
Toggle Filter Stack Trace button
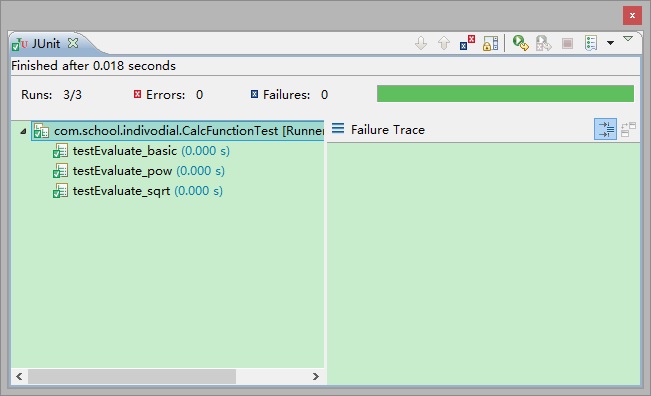pos(605,129)
